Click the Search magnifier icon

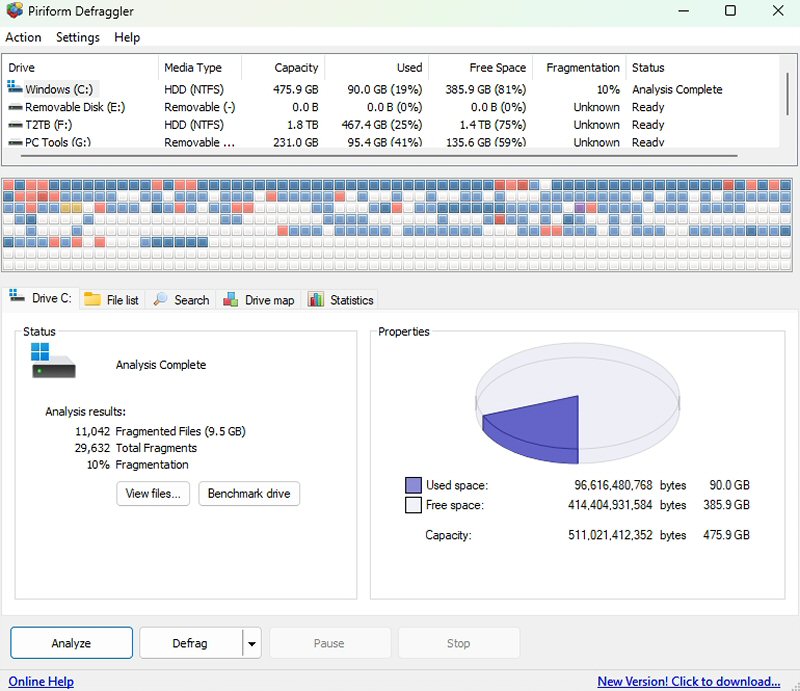click(x=161, y=299)
